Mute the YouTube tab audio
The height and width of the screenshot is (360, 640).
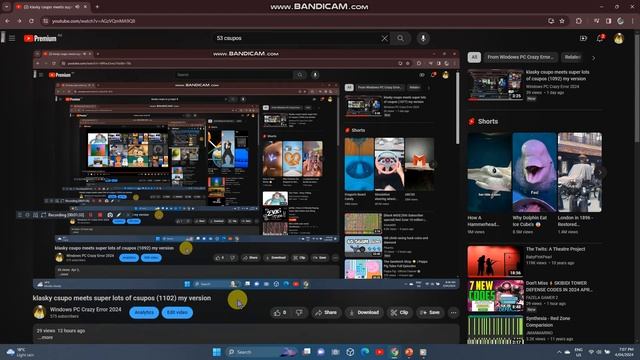[78, 7]
